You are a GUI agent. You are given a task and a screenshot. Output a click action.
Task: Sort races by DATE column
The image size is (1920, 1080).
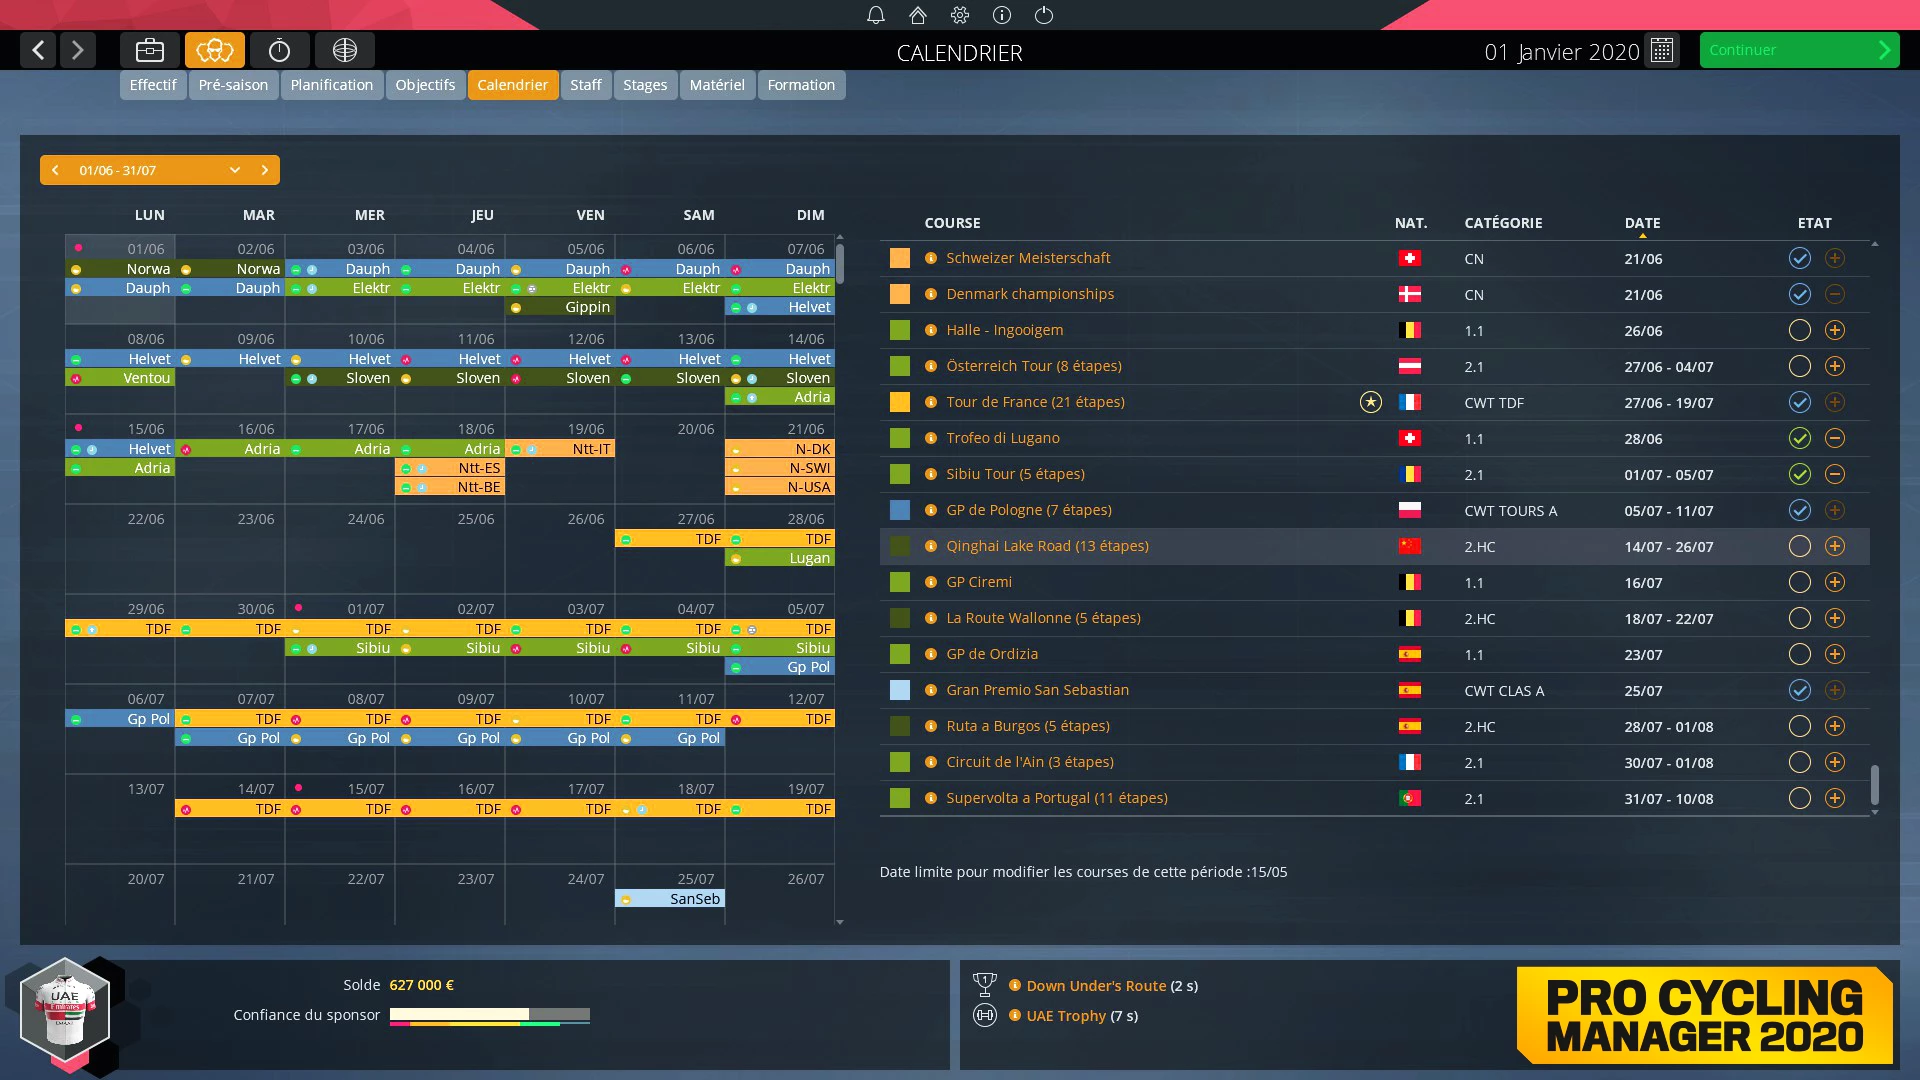[x=1642, y=223]
